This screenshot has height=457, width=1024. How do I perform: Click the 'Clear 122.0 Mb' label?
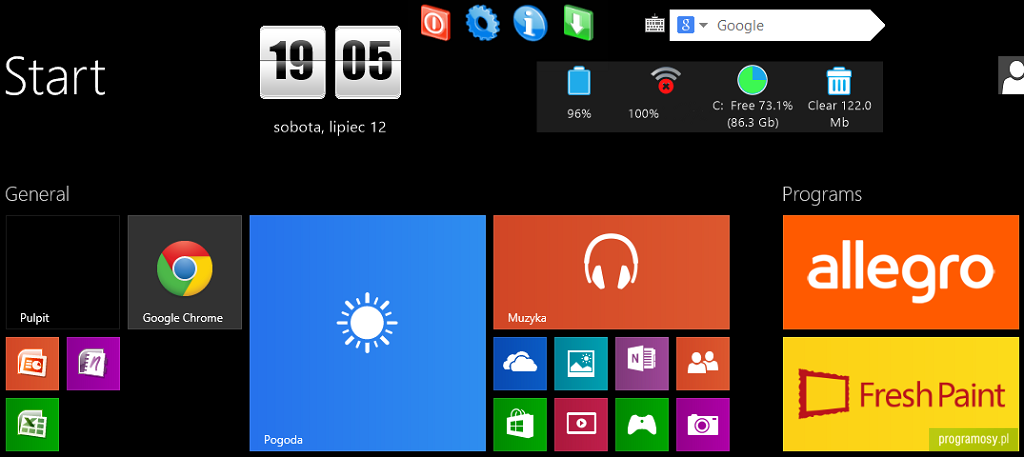(x=840, y=114)
